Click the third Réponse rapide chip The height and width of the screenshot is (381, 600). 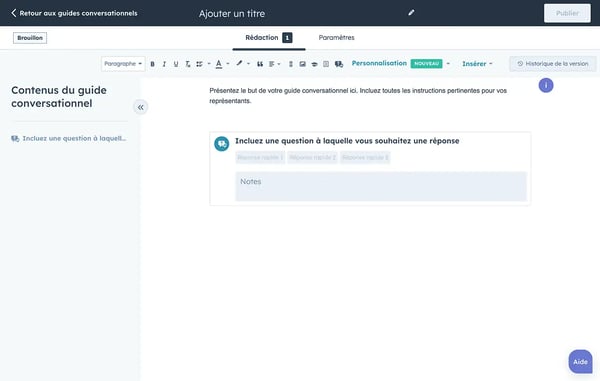pos(365,158)
